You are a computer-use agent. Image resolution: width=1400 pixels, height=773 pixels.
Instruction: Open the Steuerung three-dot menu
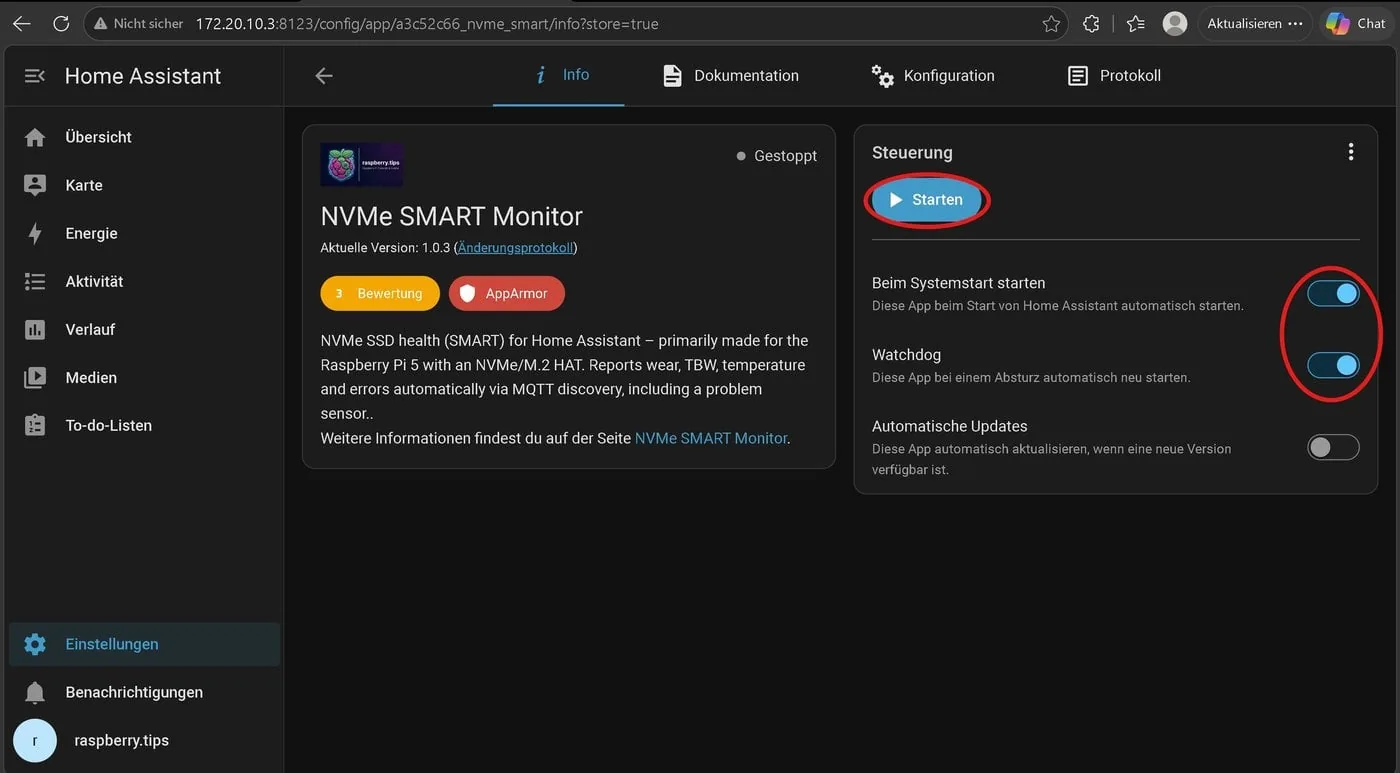1351,152
